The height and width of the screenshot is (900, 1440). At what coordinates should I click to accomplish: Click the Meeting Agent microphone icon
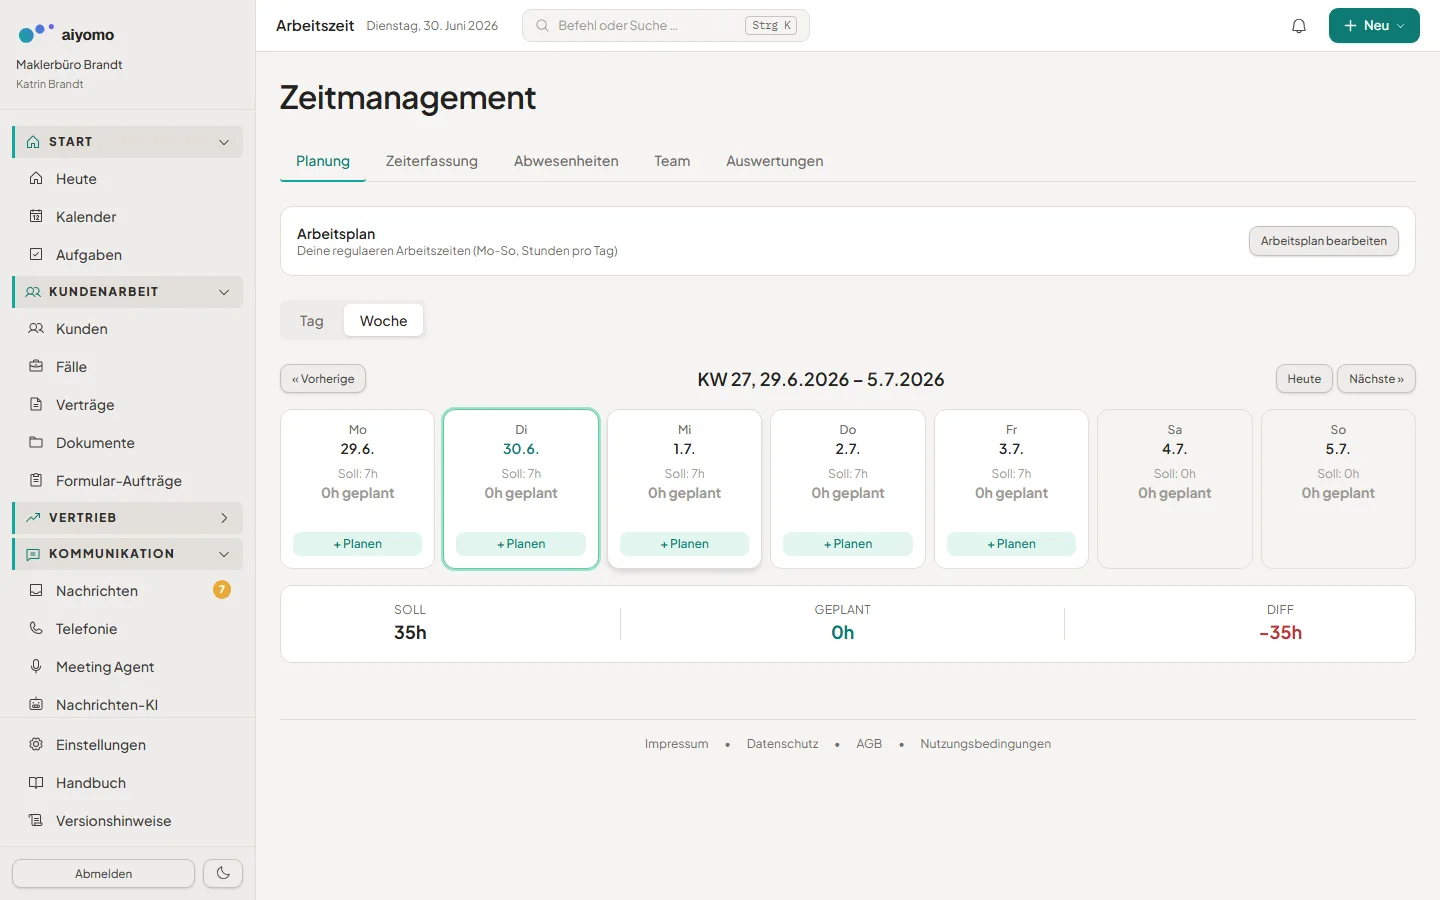pyautogui.click(x=36, y=667)
